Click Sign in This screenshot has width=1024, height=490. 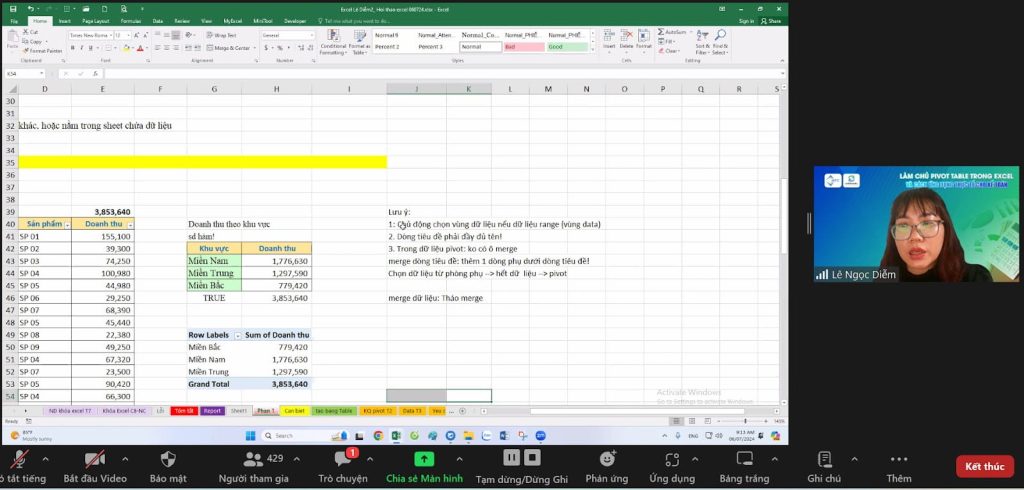point(746,22)
